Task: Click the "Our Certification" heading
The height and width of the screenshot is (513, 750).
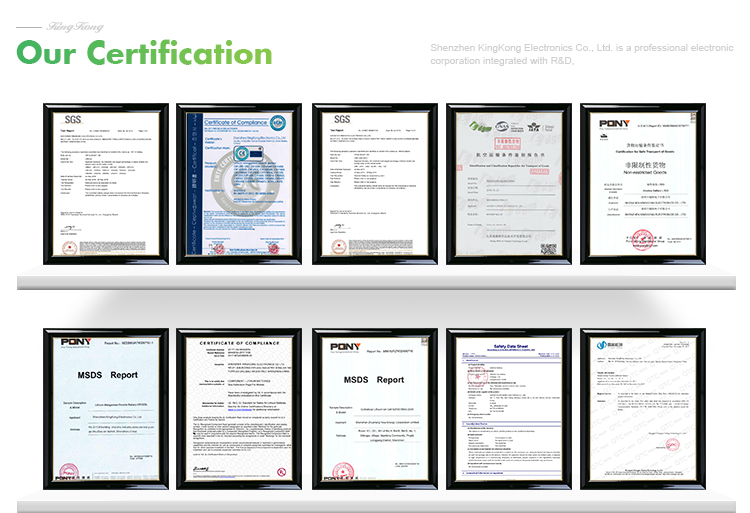Action: (144, 53)
